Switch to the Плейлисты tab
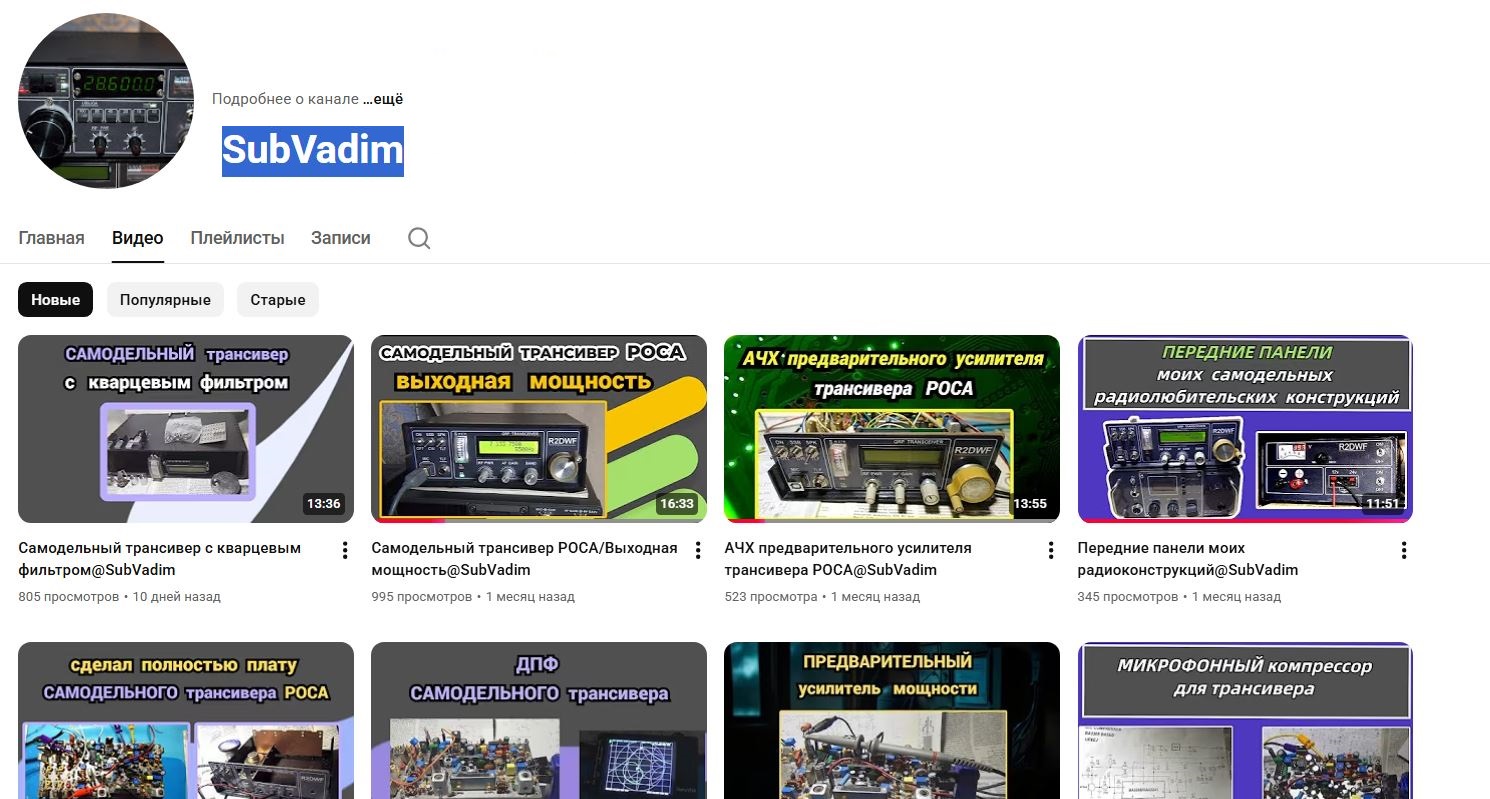Viewport: 1490px width, 799px height. click(x=237, y=238)
